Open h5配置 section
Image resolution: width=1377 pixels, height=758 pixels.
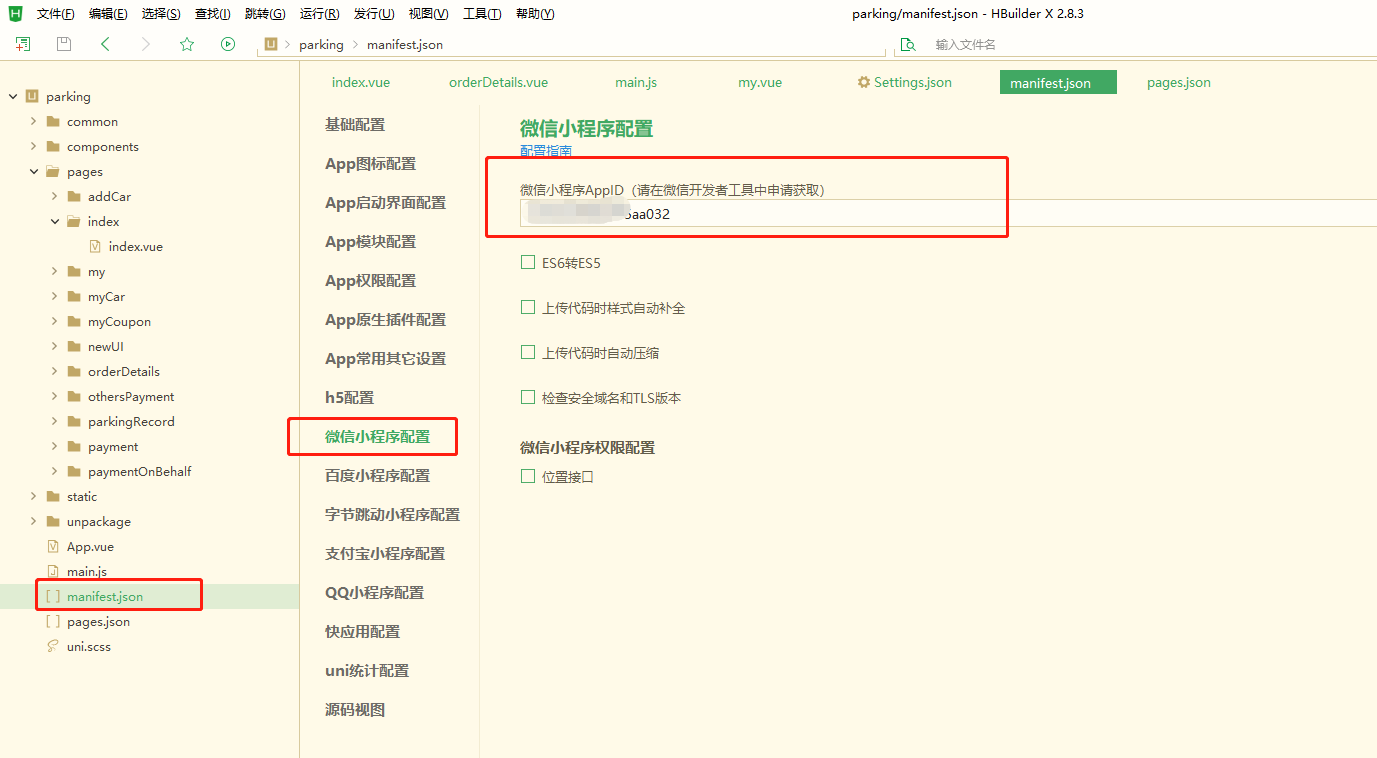[x=349, y=398]
